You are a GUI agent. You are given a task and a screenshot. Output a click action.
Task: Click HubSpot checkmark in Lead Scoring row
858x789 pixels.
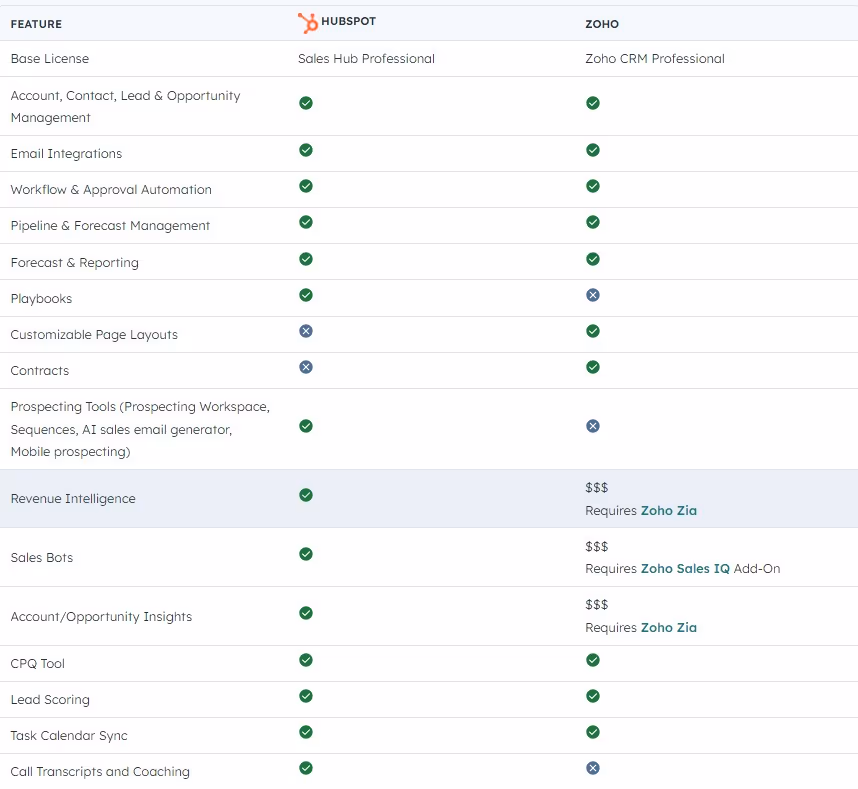coord(306,696)
